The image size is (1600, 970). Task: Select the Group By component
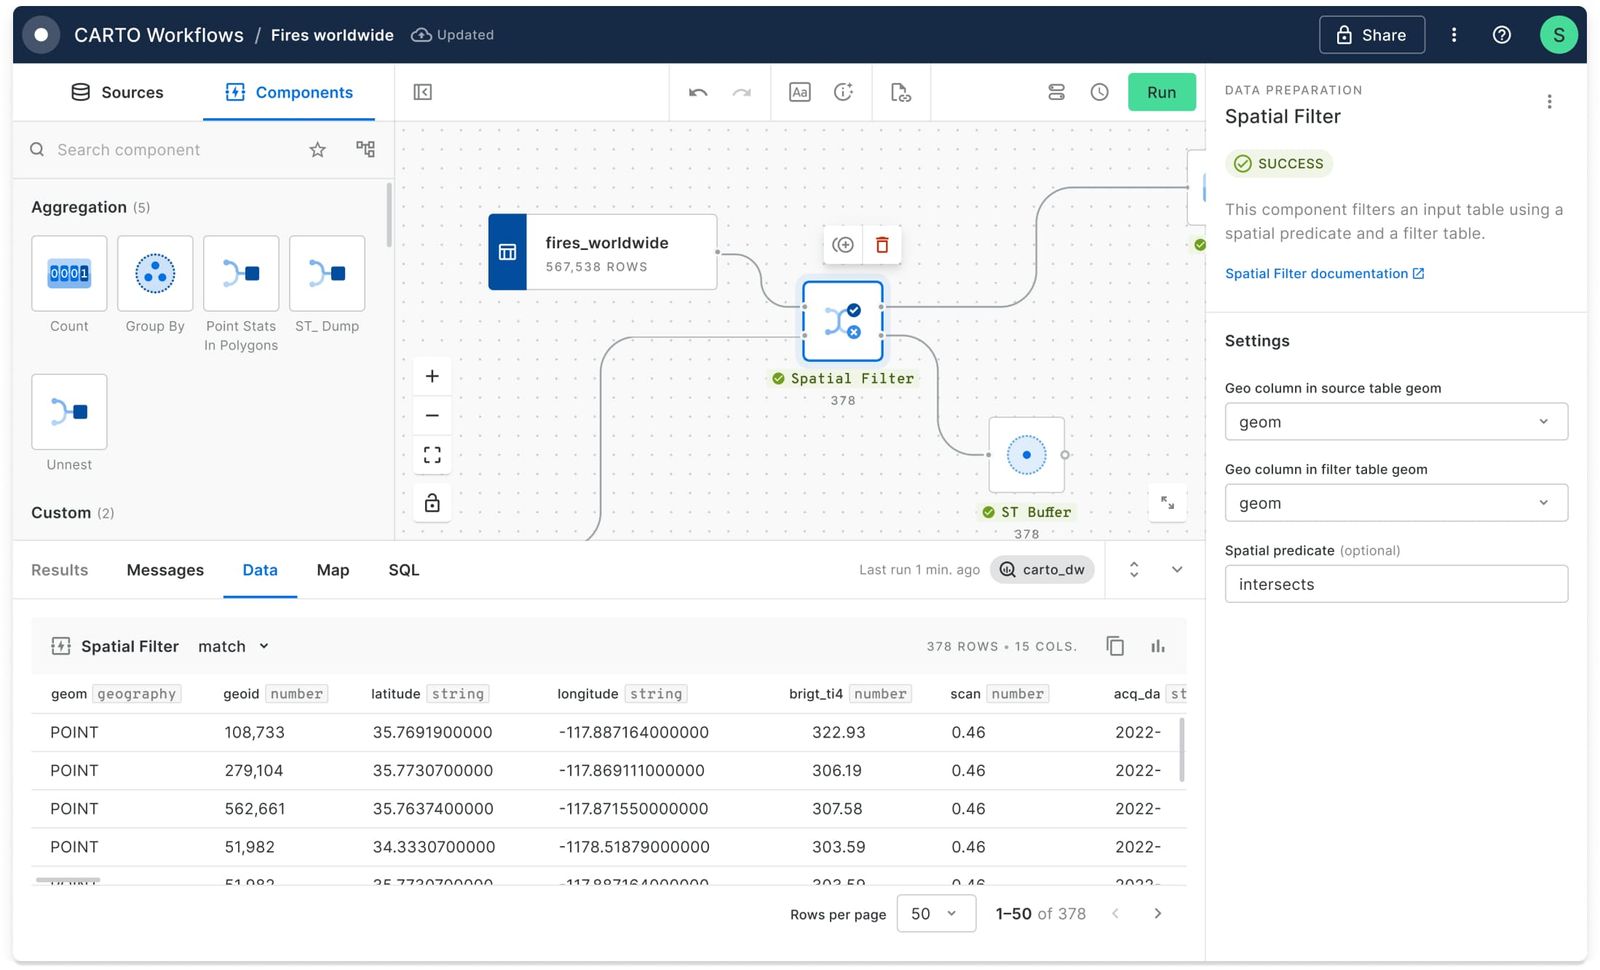pyautogui.click(x=155, y=273)
